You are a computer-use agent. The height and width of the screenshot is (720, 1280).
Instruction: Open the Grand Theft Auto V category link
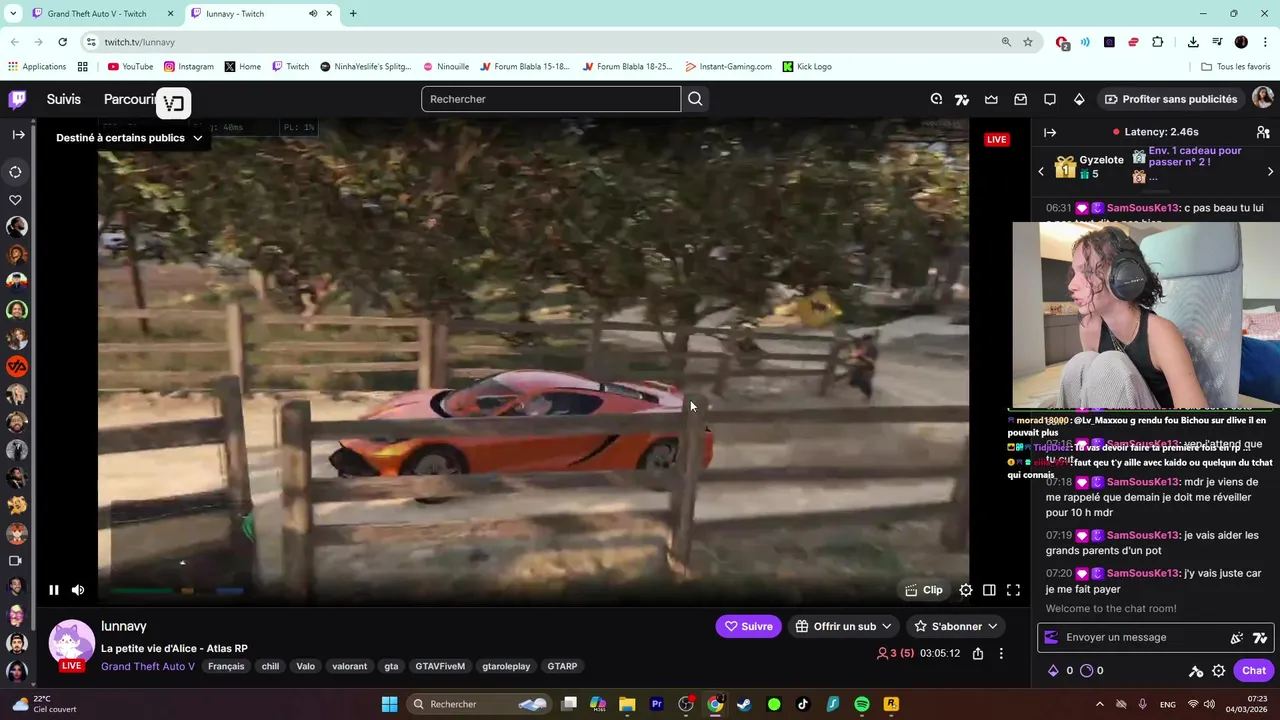[x=148, y=666]
